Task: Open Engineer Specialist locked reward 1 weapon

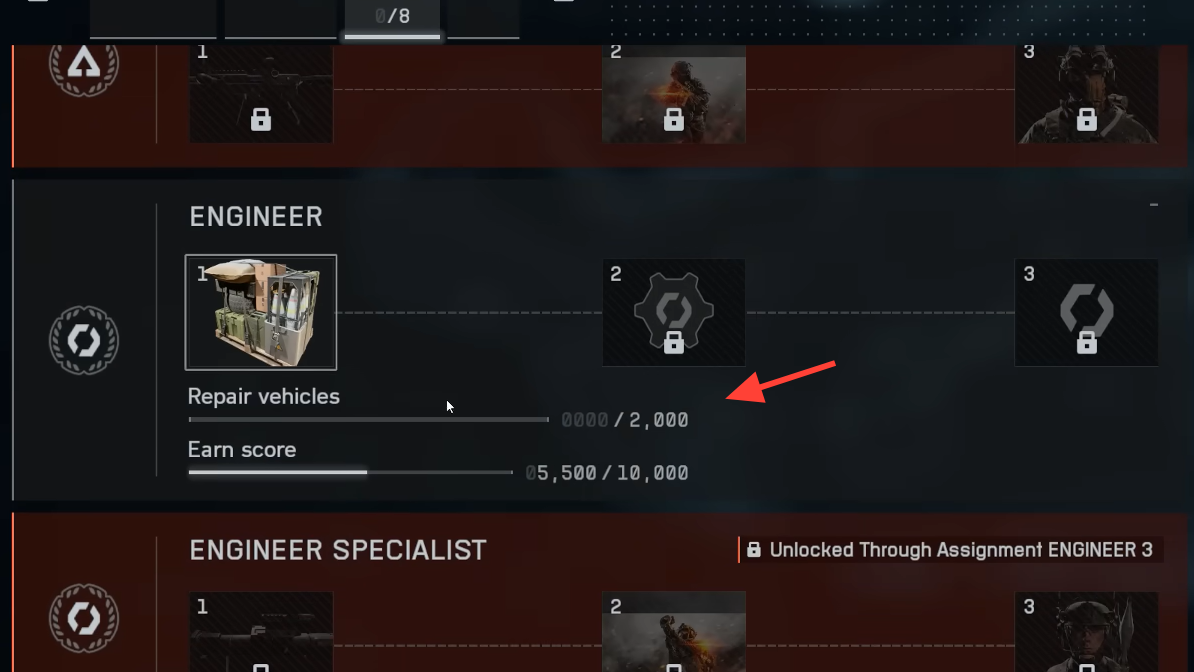Action: tap(260, 632)
